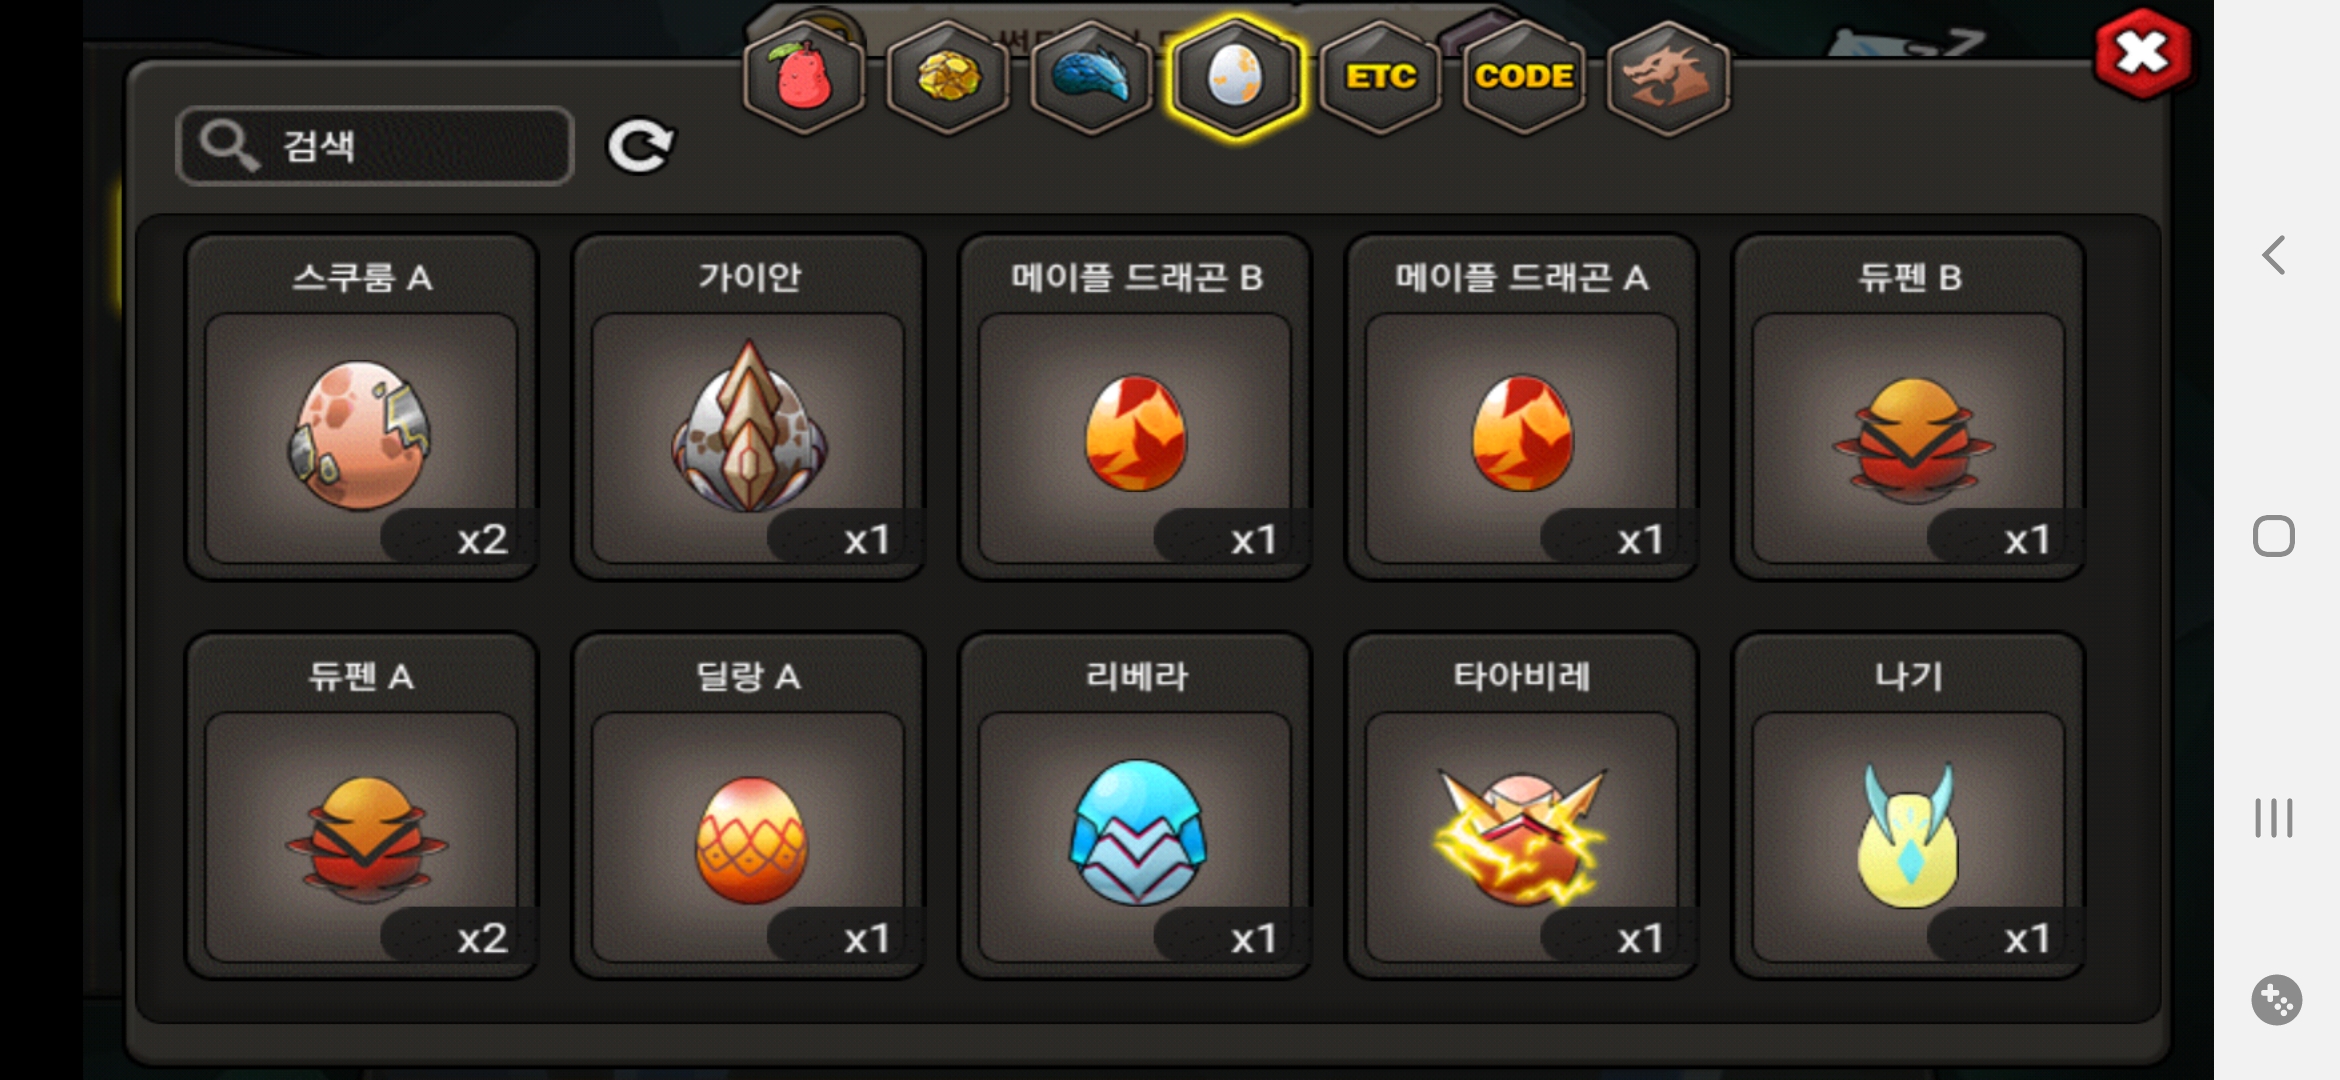Viewport: 2340px width, 1080px height.
Task: Pick the 듀펜 B egg
Action: (x=1909, y=407)
